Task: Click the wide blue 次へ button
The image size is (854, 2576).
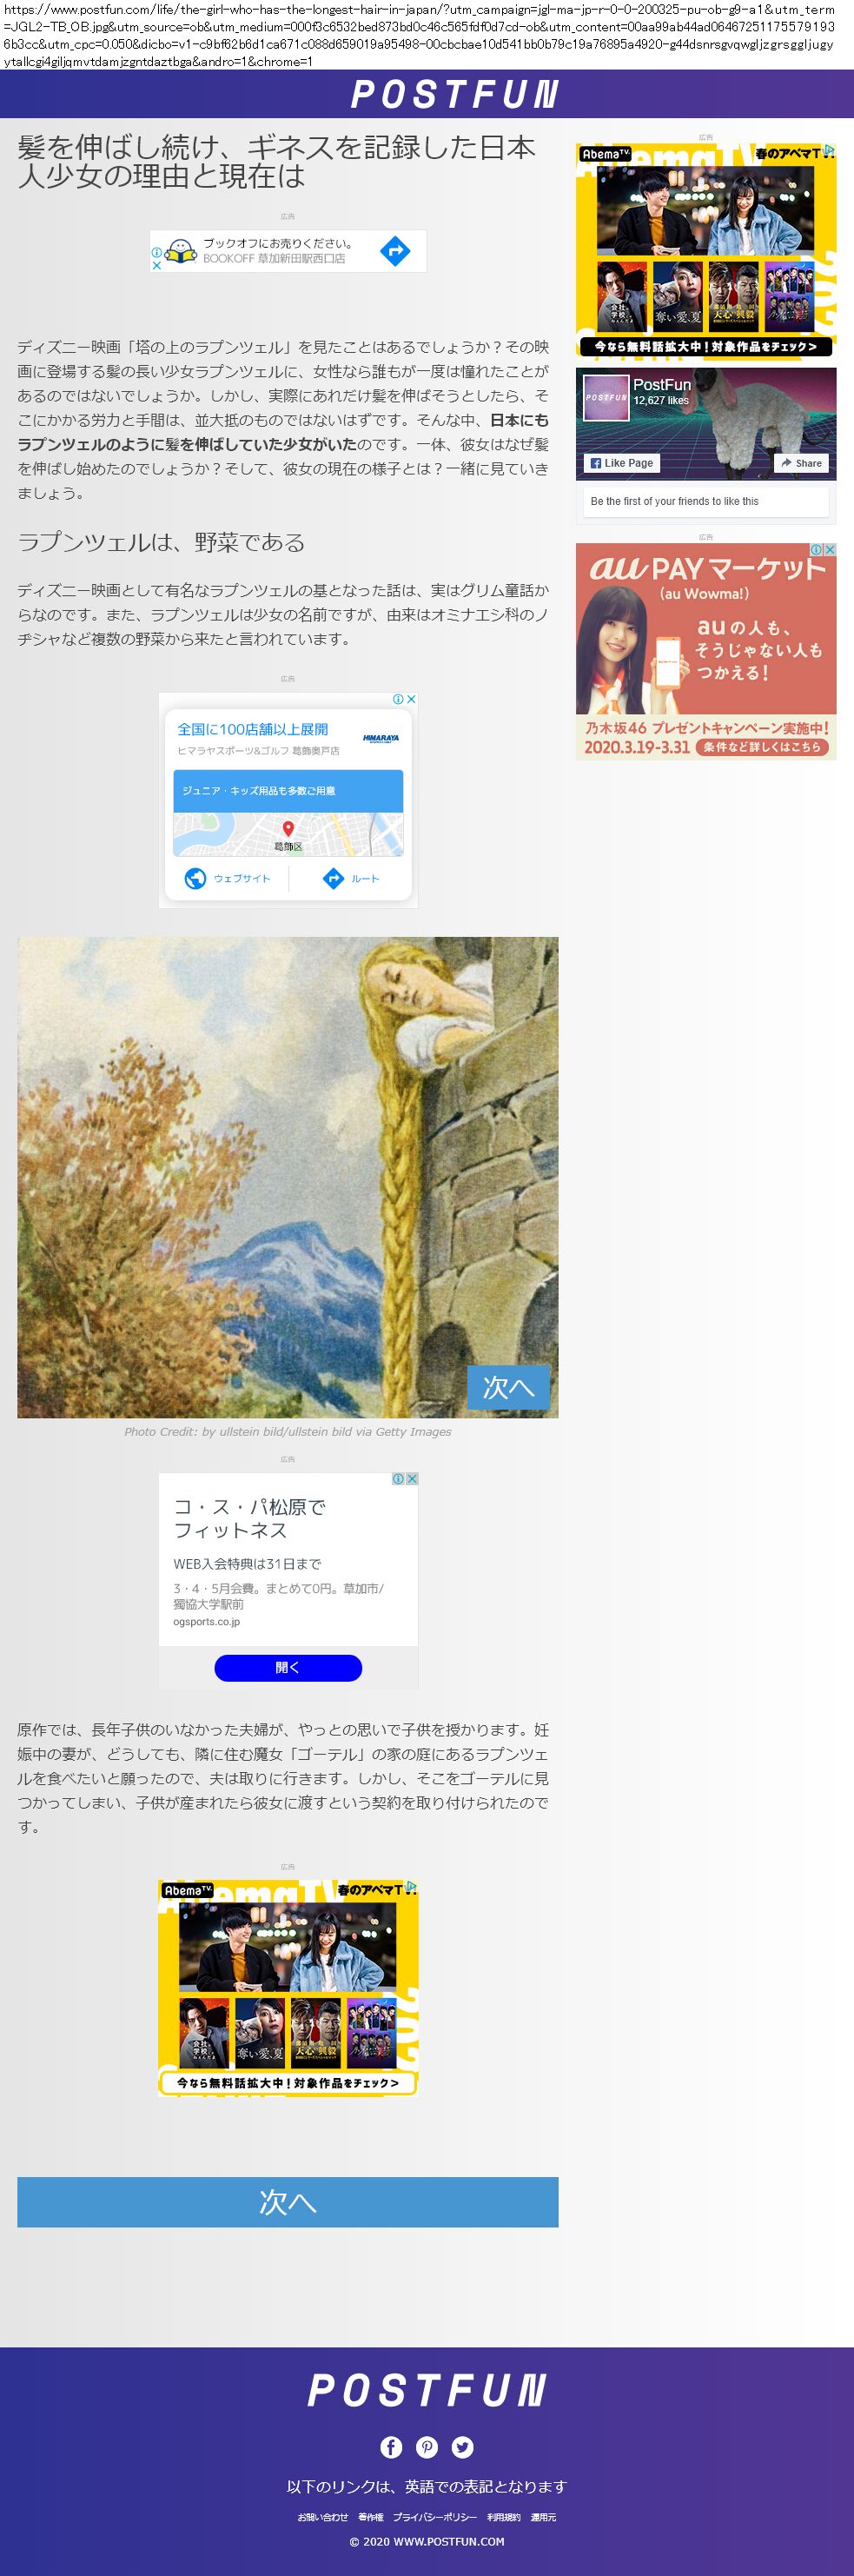Action: click(x=288, y=2202)
